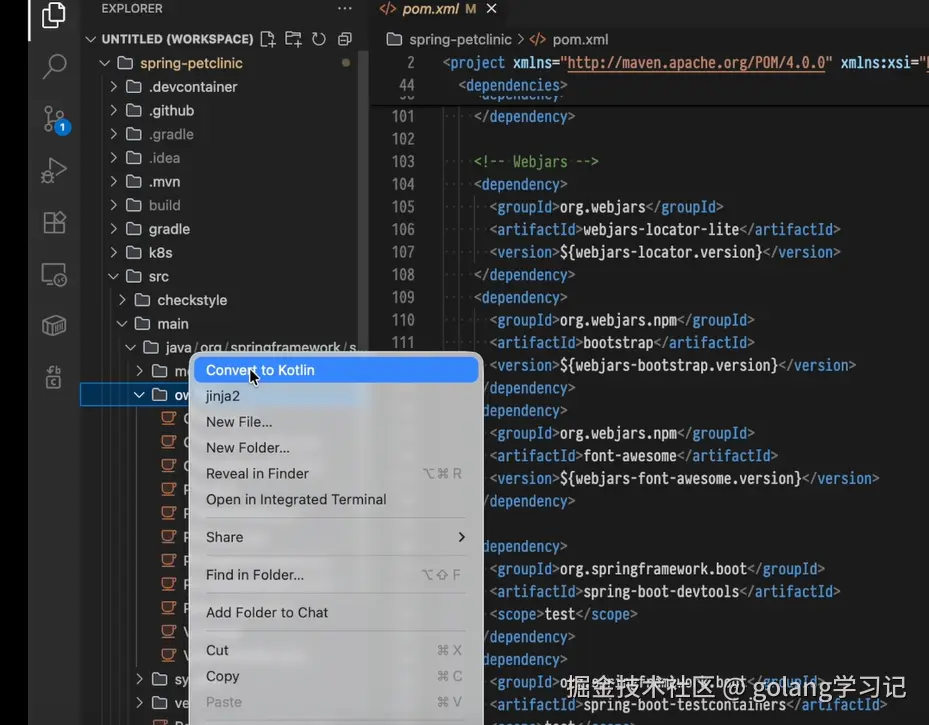Select Cut in context menu

point(336,650)
